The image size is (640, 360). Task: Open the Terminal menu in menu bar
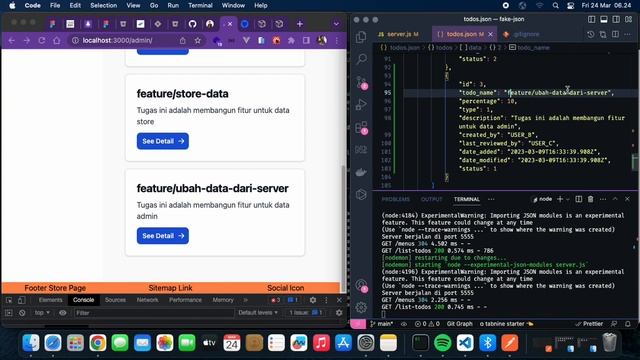(x=200, y=5)
